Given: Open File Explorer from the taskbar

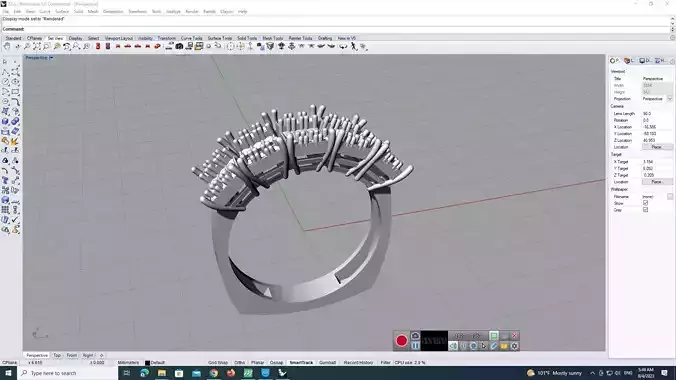Looking at the screenshot, I should tap(162, 373).
